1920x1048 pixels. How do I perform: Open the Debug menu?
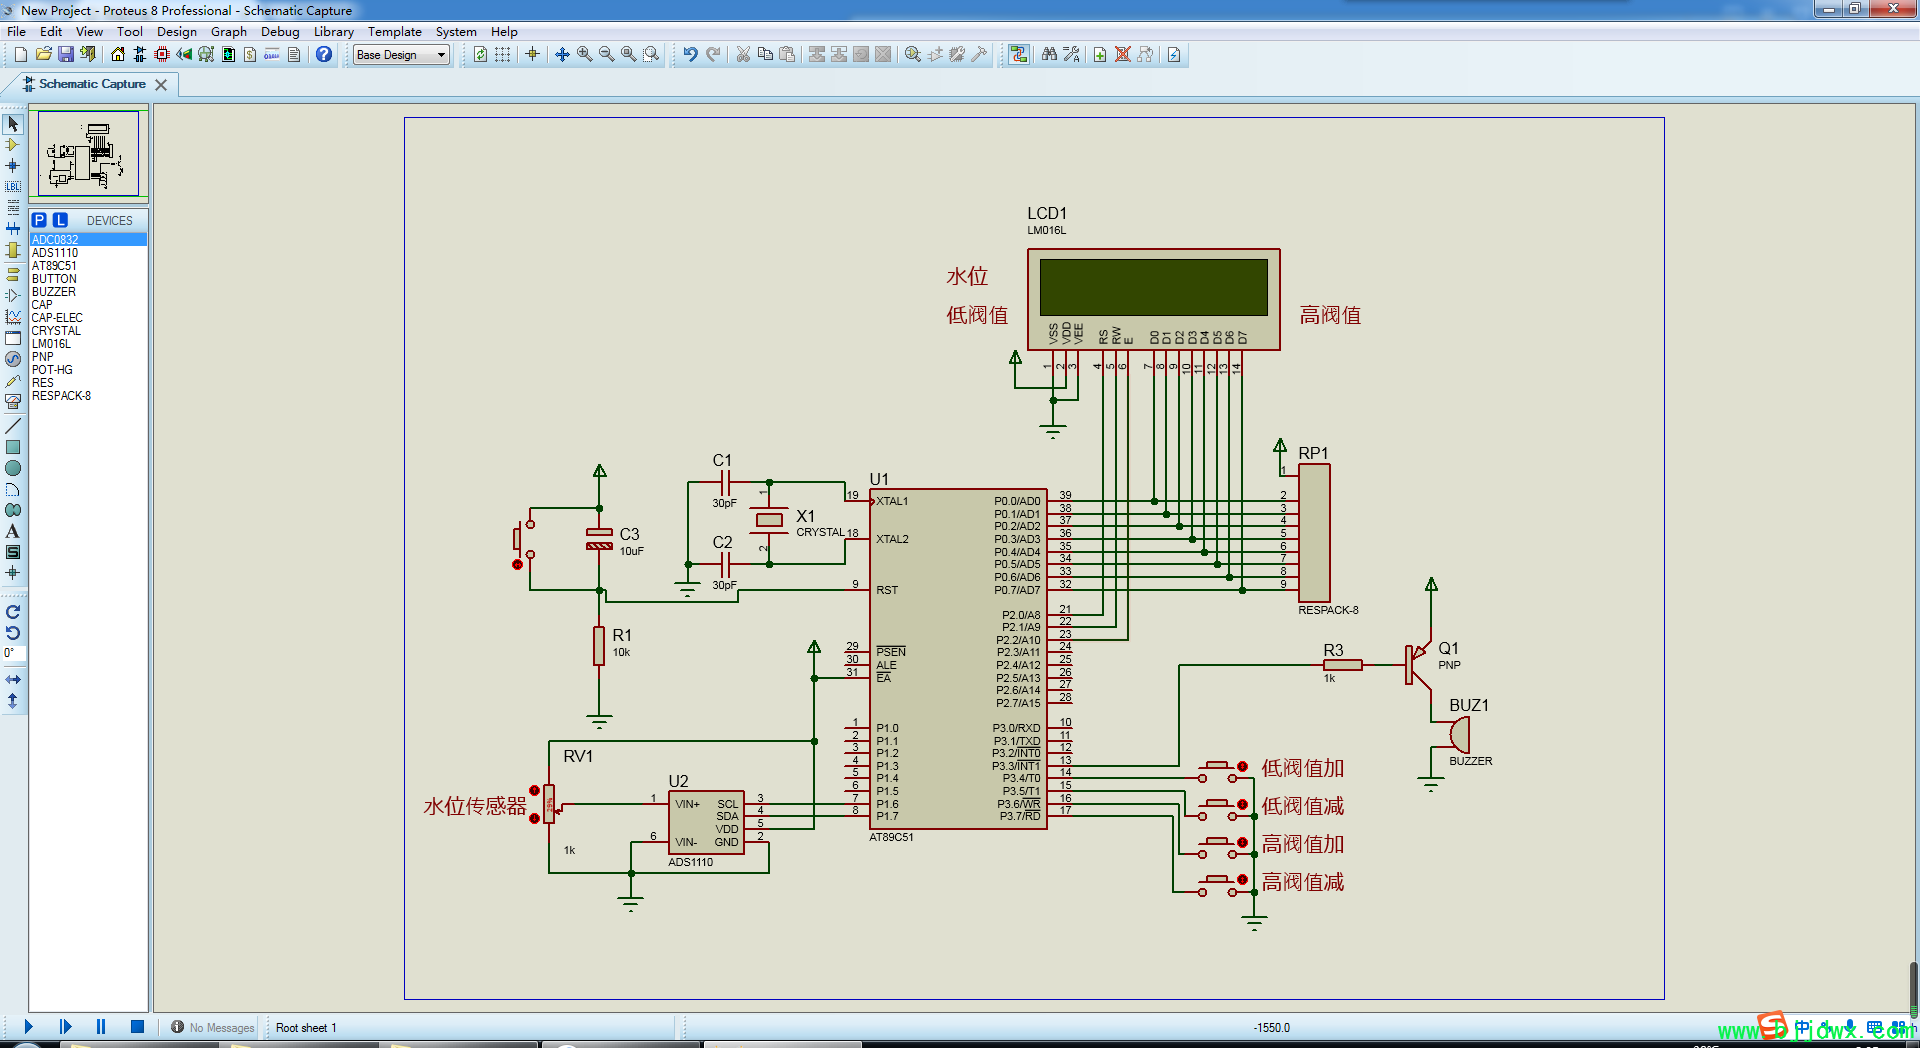tap(280, 32)
